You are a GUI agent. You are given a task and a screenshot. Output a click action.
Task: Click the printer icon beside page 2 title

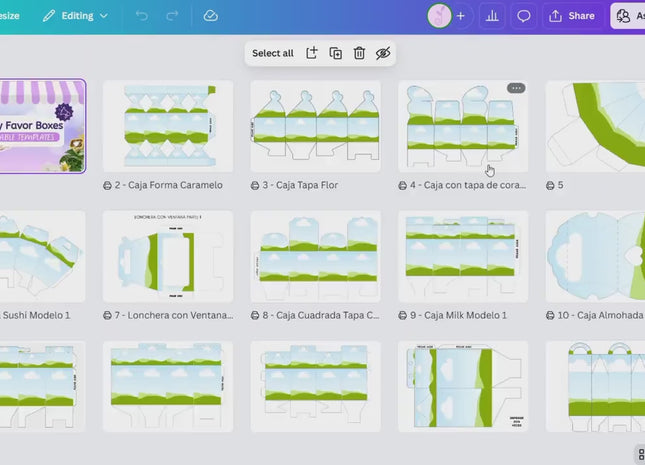107,186
